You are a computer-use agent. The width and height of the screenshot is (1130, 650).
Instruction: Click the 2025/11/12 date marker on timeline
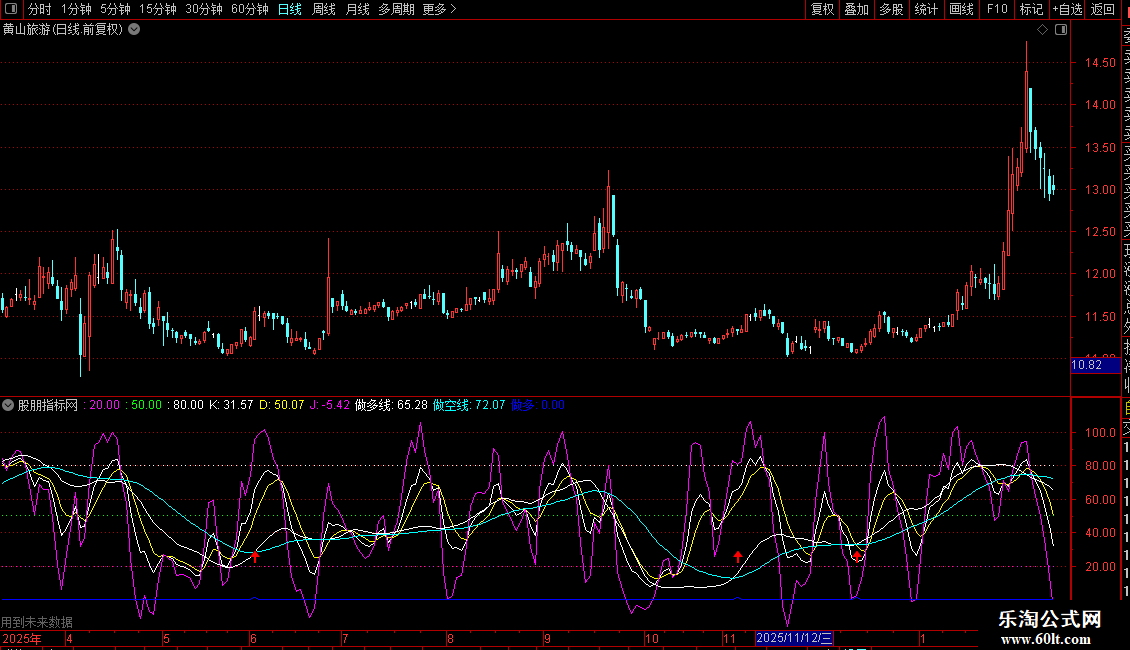(794, 638)
